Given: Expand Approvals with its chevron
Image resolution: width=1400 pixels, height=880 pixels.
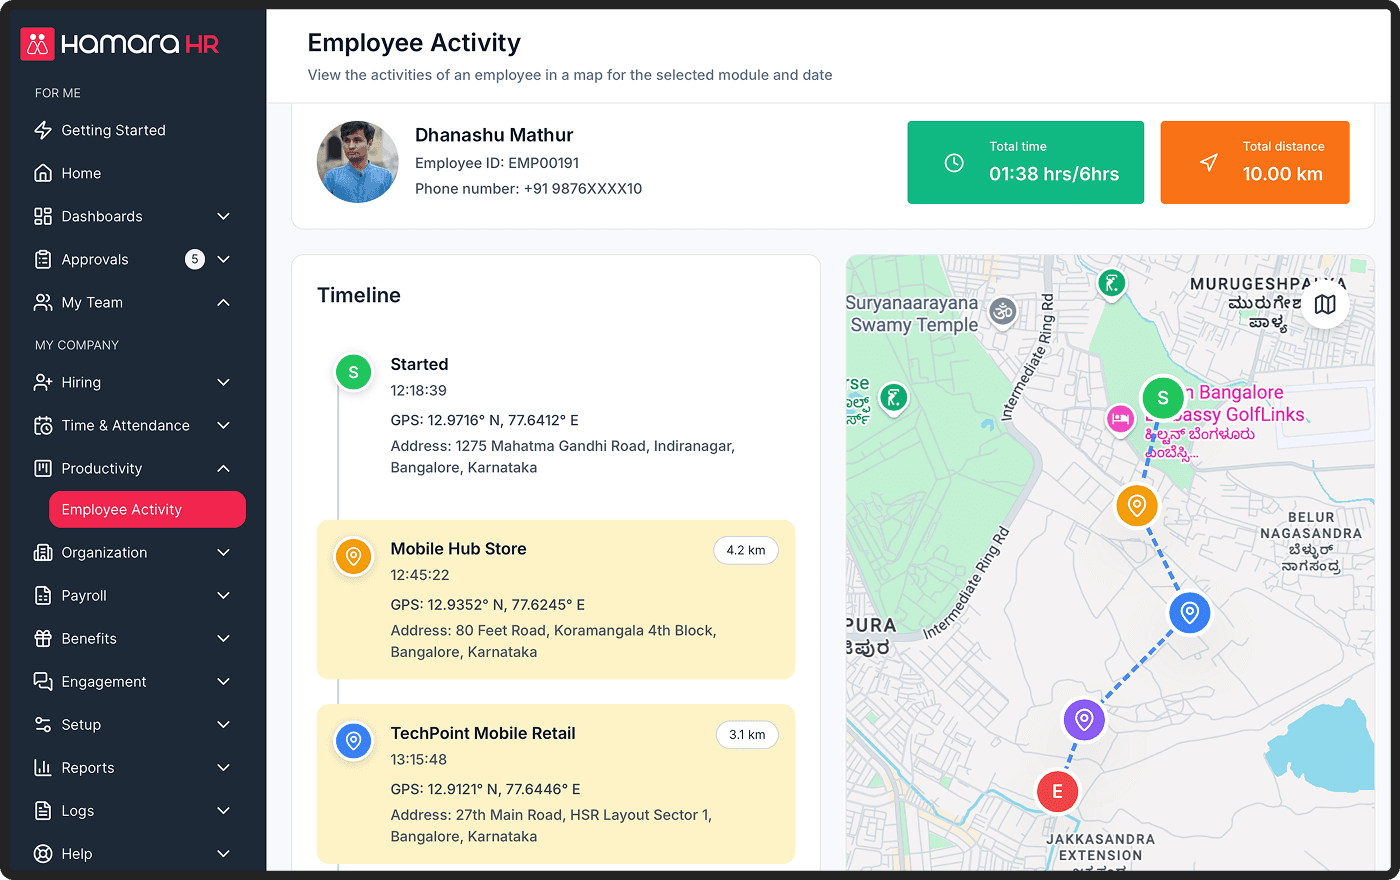Looking at the screenshot, I should [x=224, y=259].
